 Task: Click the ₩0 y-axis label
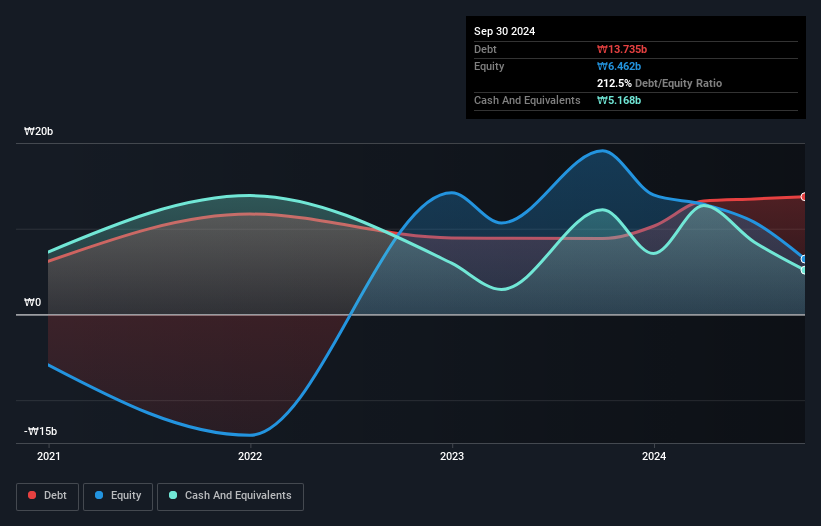coord(32,303)
